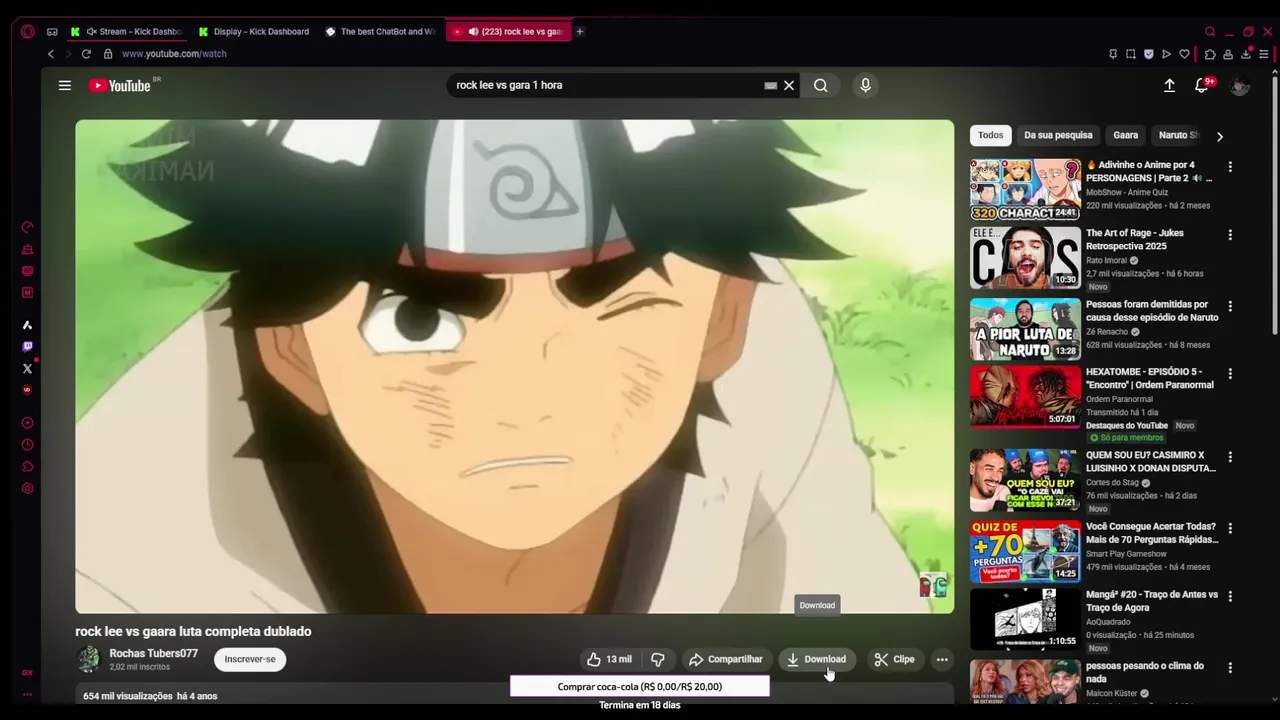Search tabs with the title bar magnifier
Image resolution: width=1280 pixels, height=720 pixels.
[1210, 31]
